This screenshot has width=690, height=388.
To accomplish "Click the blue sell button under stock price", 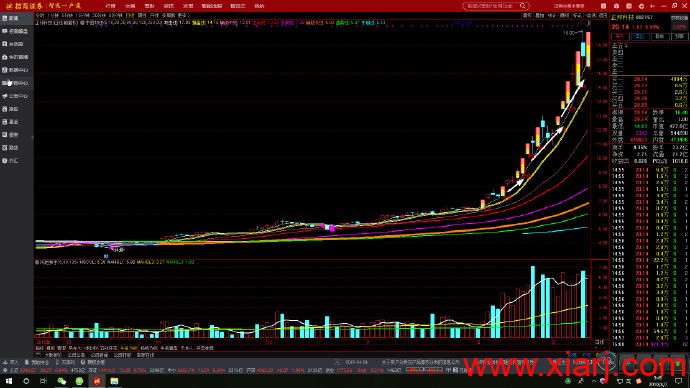I will [639, 37].
